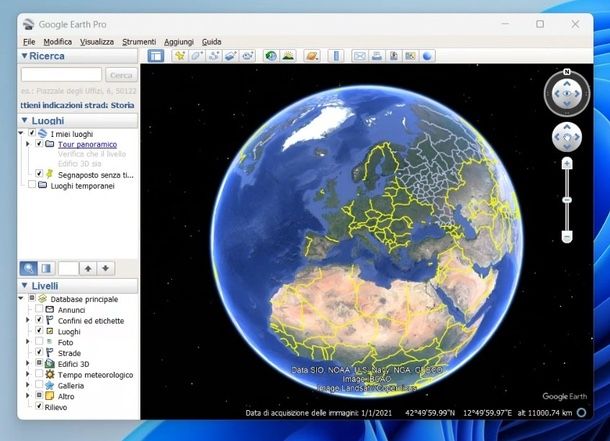This screenshot has height=441, width=610.
Task: Click the move-right arrow on the hand joystick
Action: pos(577,137)
